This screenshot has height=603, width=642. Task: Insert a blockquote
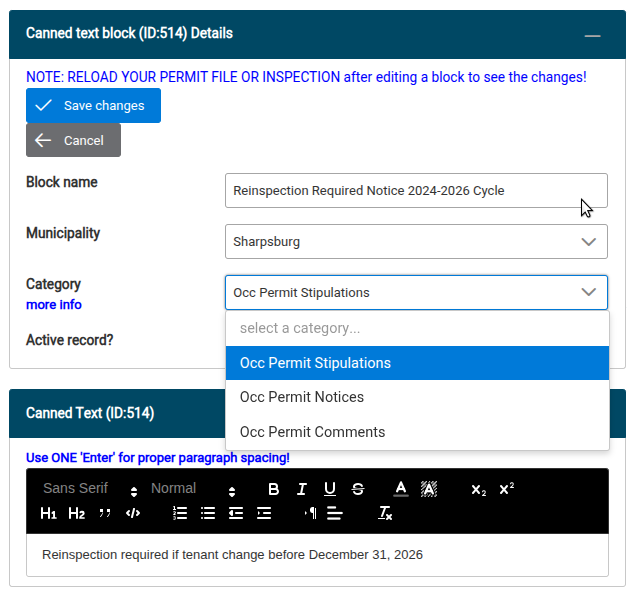(x=105, y=513)
